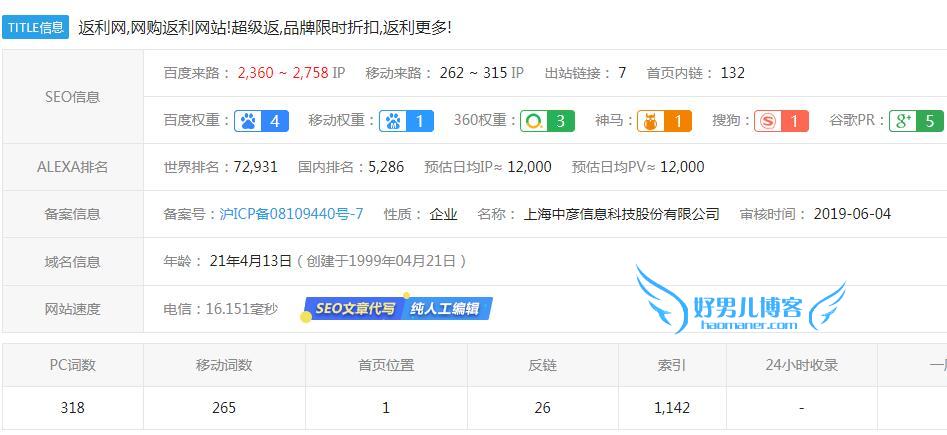Click the mobile weight paw badge showing 1
Viewport: 947px width, 435px height.
pos(406,121)
